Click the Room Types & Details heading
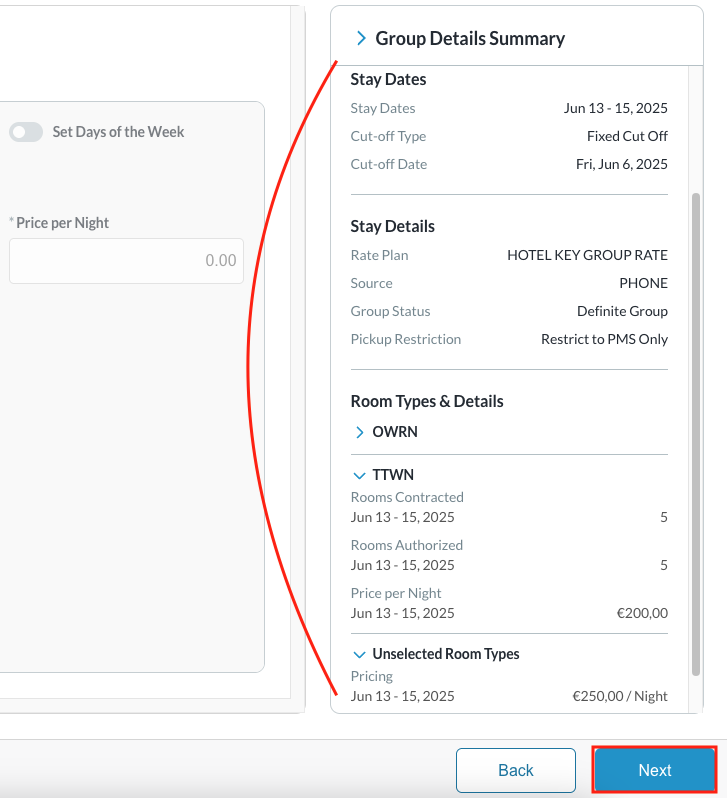This screenshot has width=727, height=798. [427, 401]
